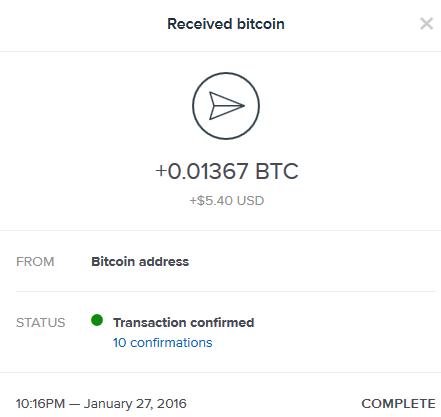Open the 10 confirmations link

162,343
